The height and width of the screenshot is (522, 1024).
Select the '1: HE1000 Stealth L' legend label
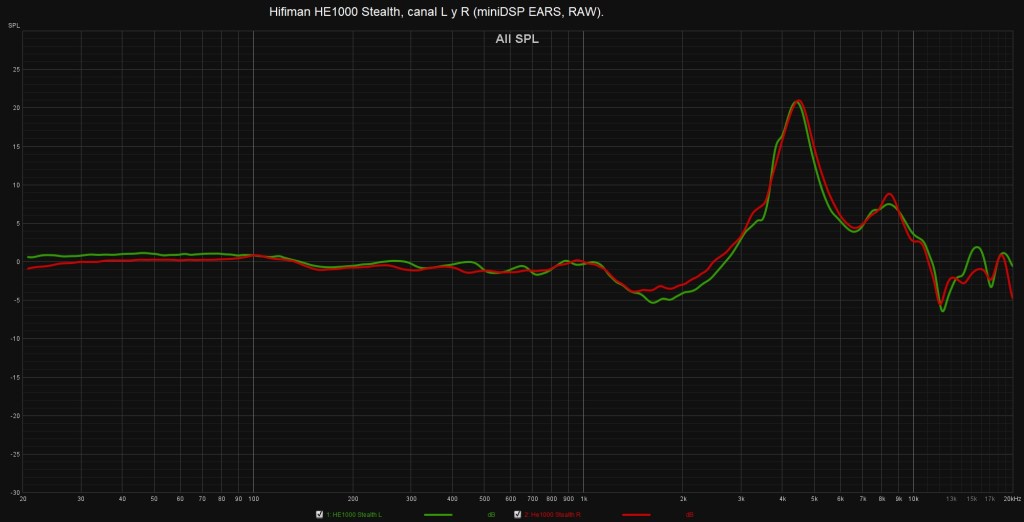358,514
